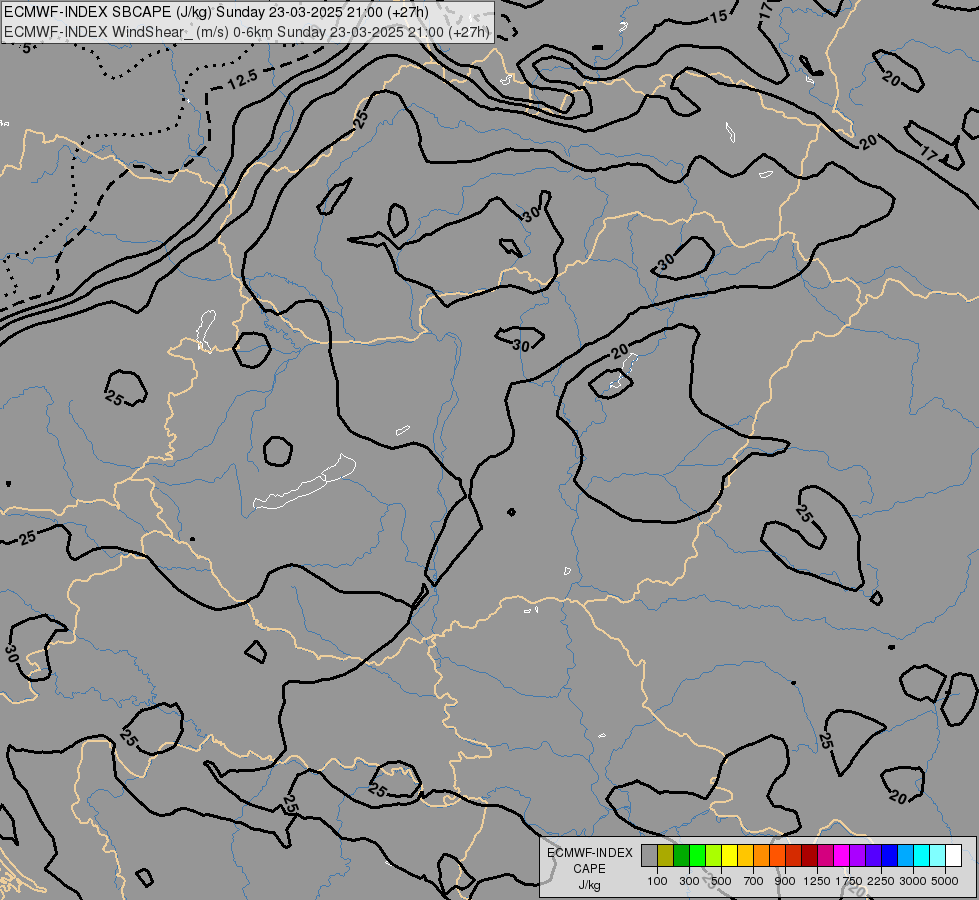Choose the orange swatch left of 700 tick
This screenshot has height=900, width=979.
(x=762, y=855)
